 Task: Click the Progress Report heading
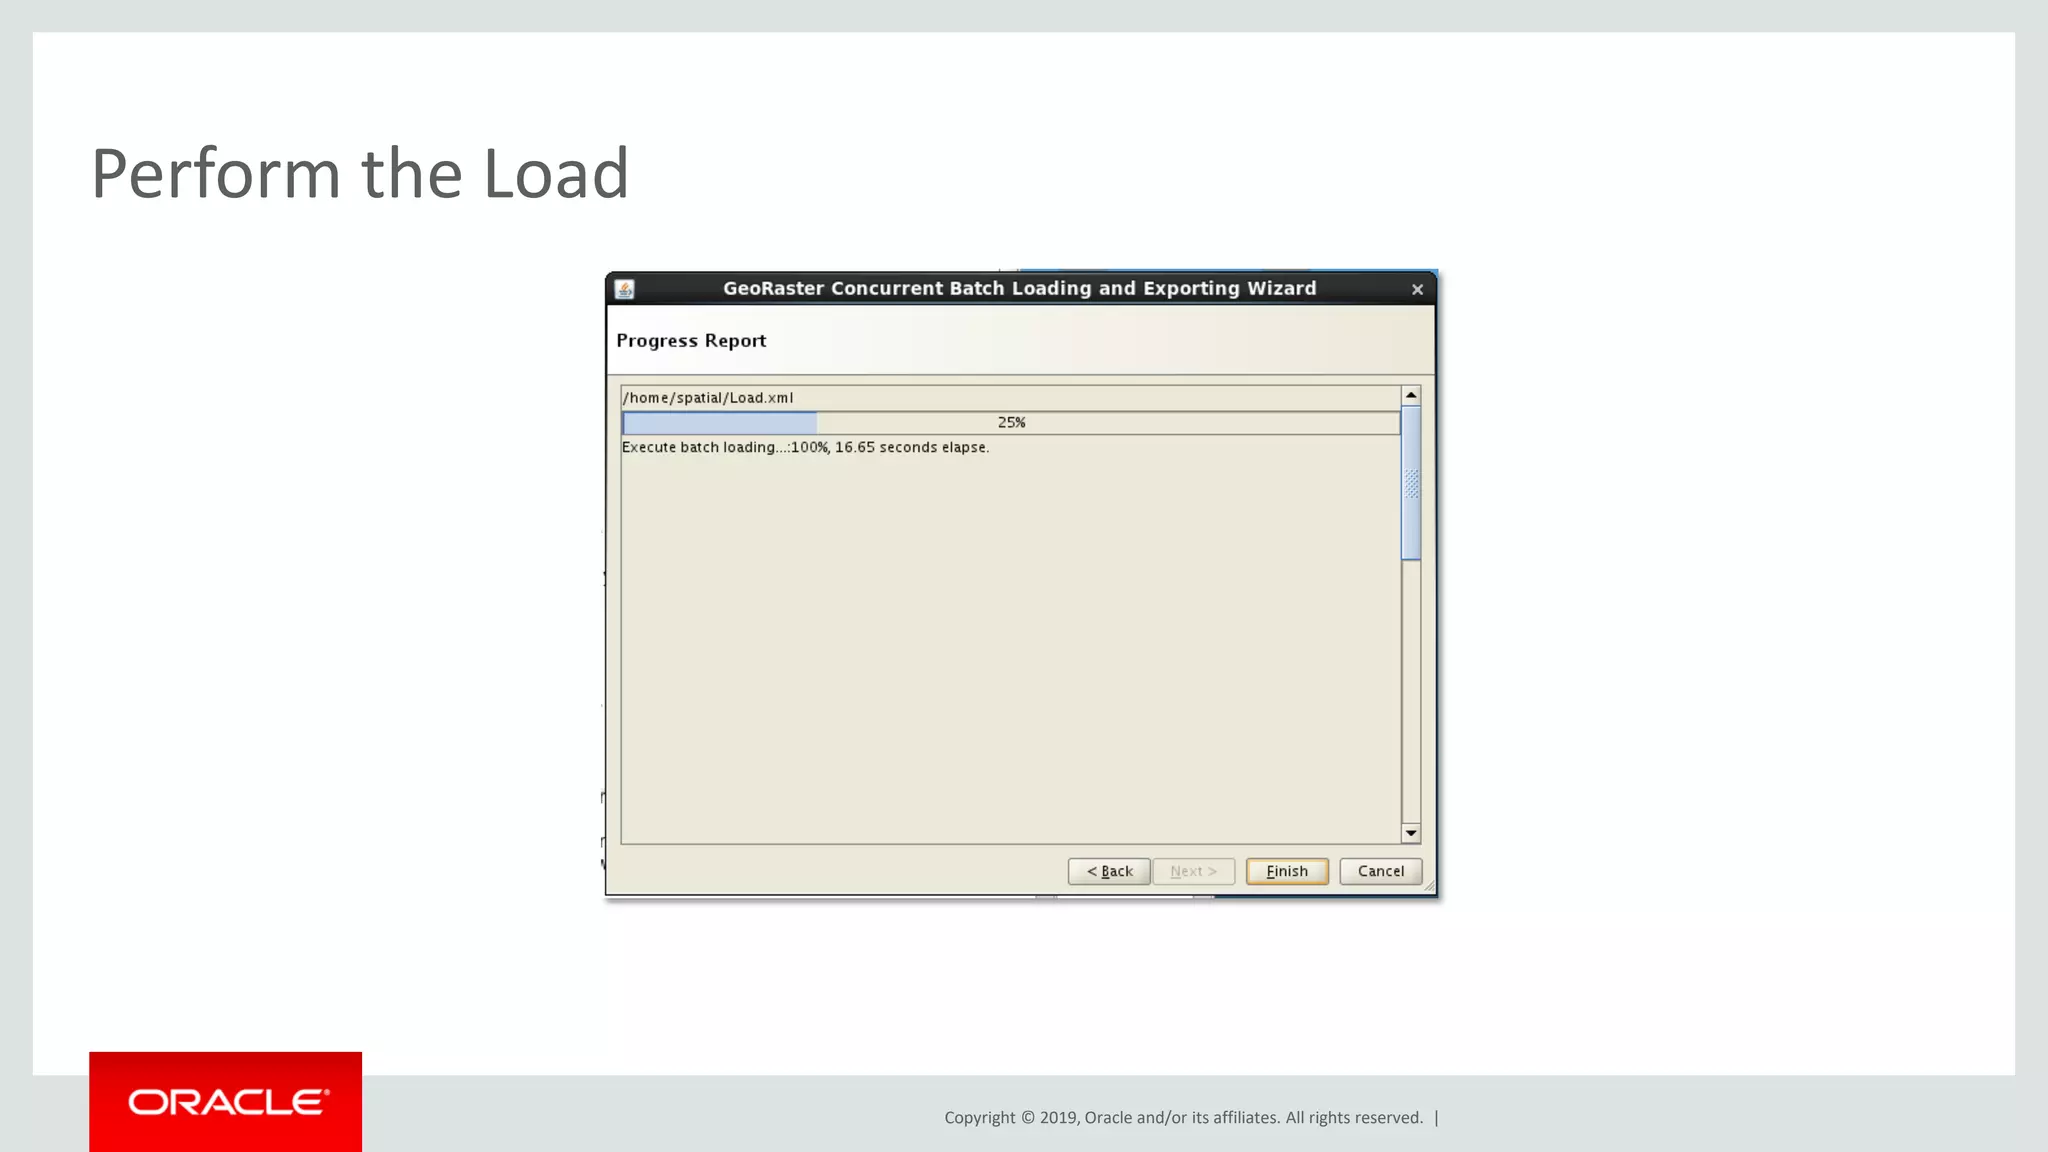coord(691,340)
